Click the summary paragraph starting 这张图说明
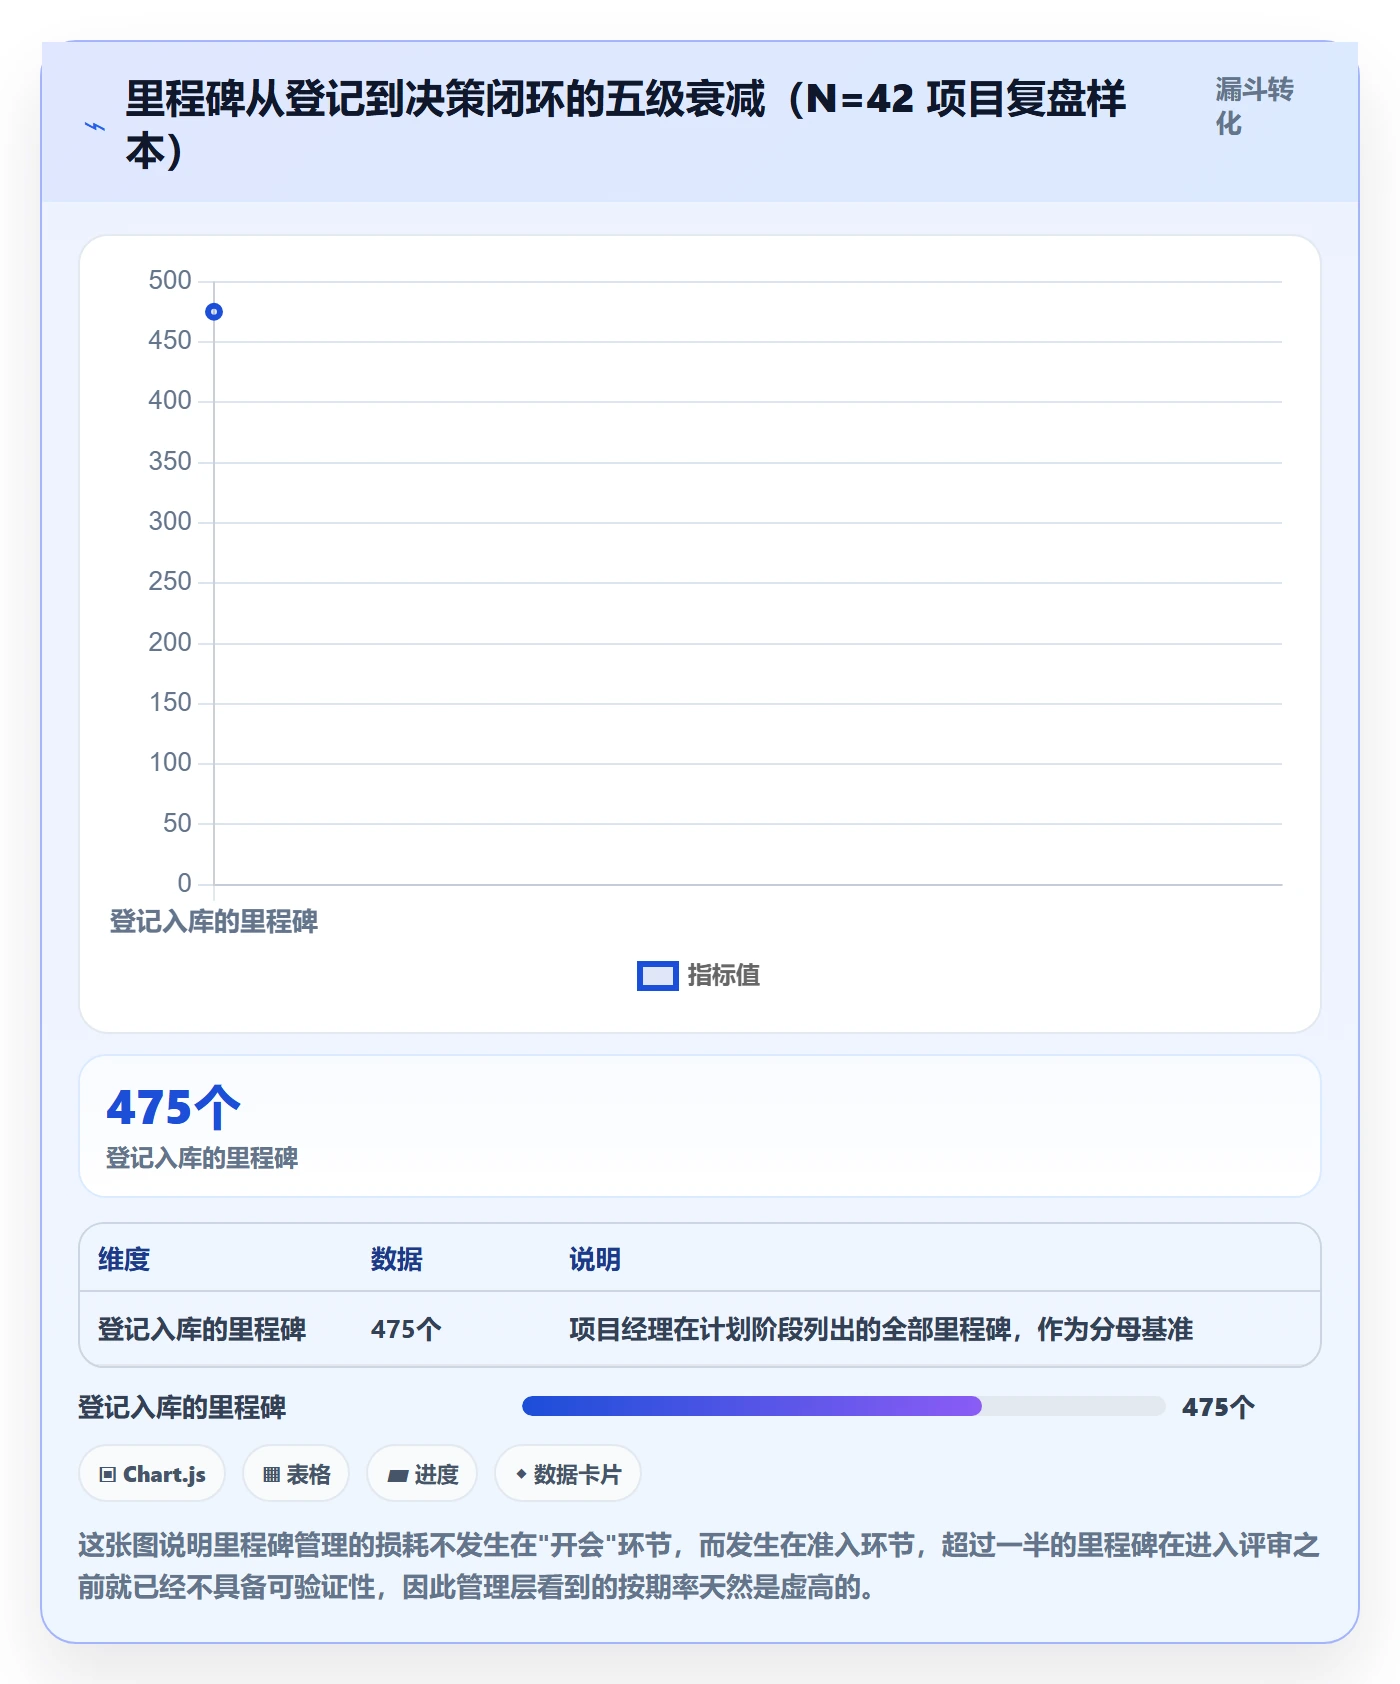The height and width of the screenshot is (1684, 1400). pyautogui.click(x=699, y=1566)
